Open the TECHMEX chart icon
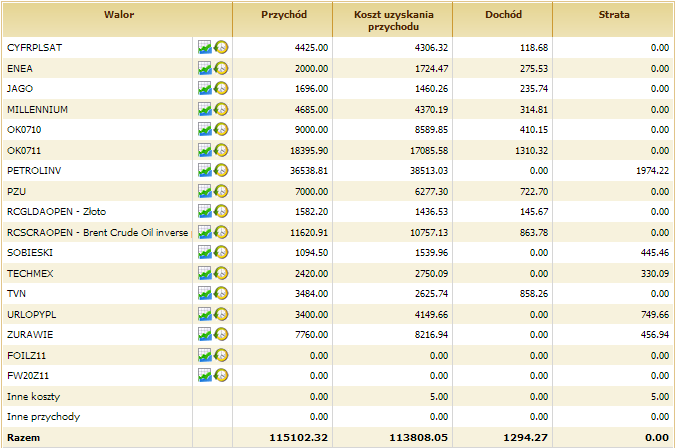This screenshot has width=676, height=448. pyautogui.click(x=205, y=273)
